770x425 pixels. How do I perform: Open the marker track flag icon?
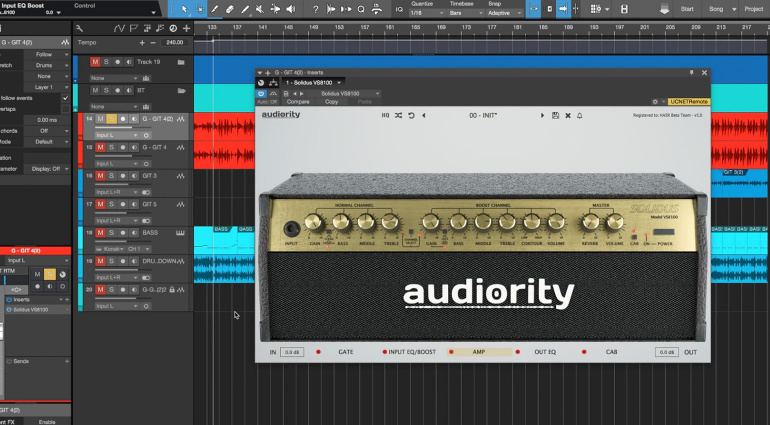(x=134, y=29)
